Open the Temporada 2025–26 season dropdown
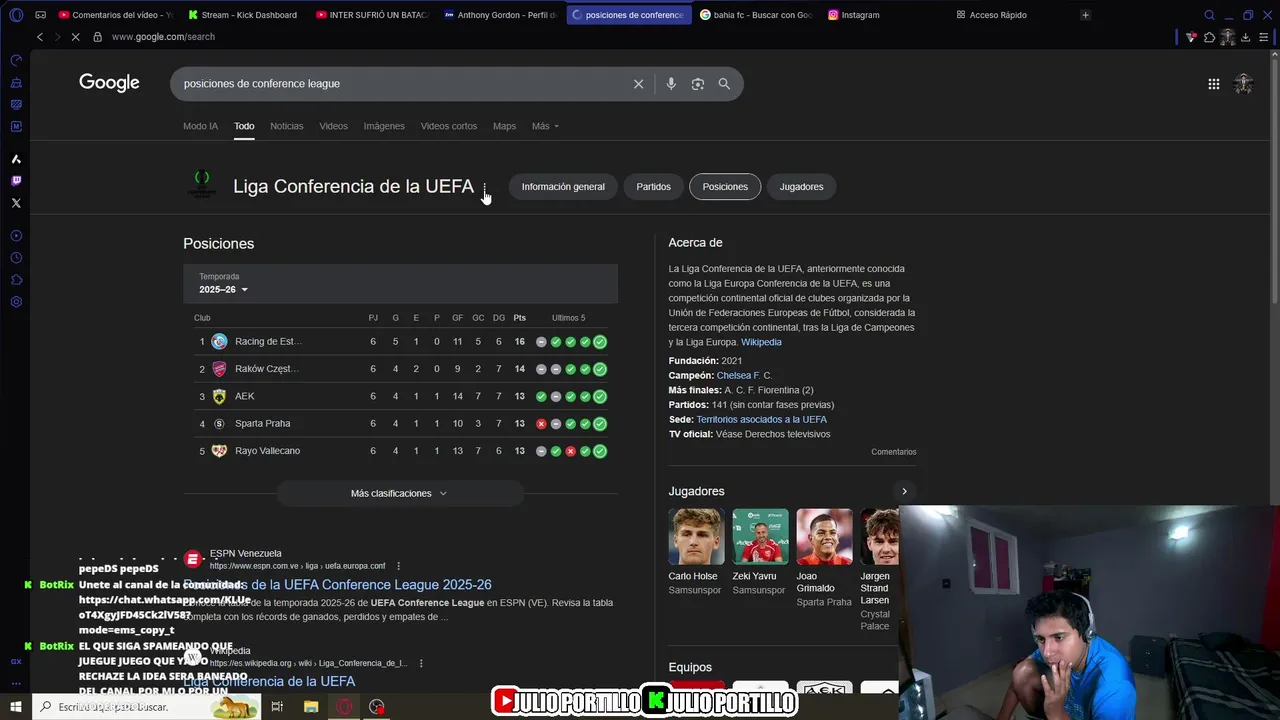1280x720 pixels. click(x=223, y=290)
